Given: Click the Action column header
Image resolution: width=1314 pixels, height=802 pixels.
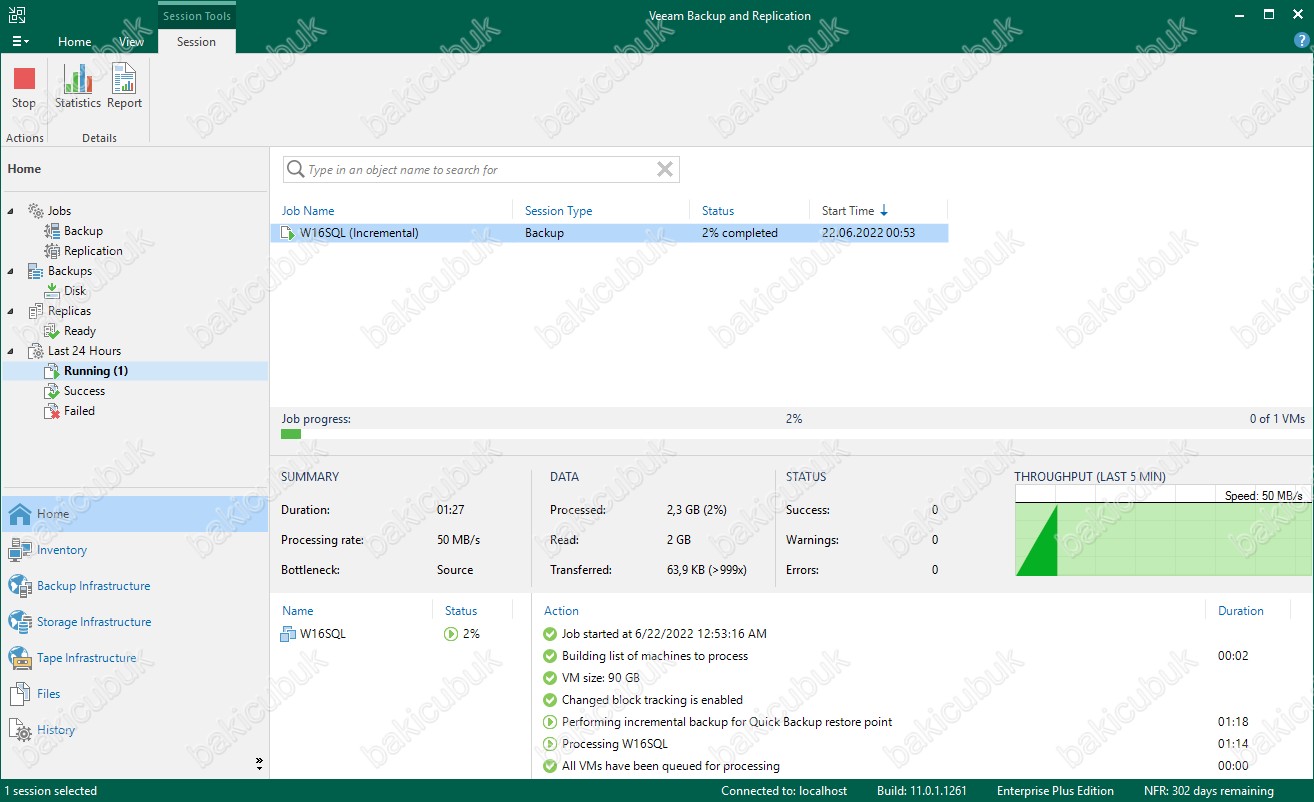Looking at the screenshot, I should 561,611.
